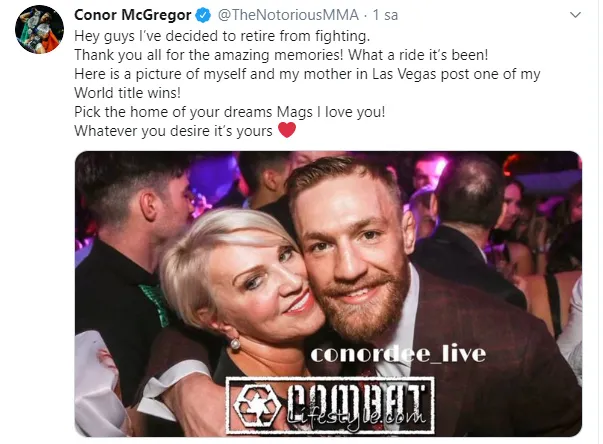
Task: Click the 'World title wins!' text line
Action: pos(127,93)
